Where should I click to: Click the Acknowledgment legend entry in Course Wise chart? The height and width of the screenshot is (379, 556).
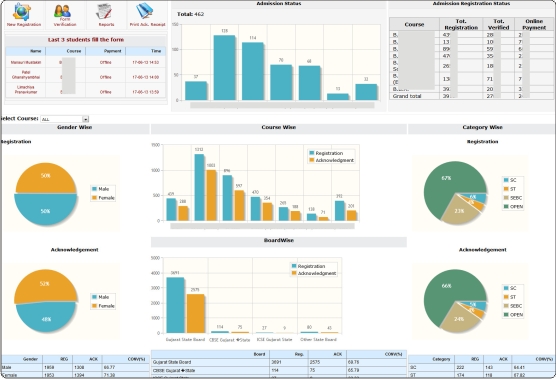pyautogui.click(x=331, y=160)
